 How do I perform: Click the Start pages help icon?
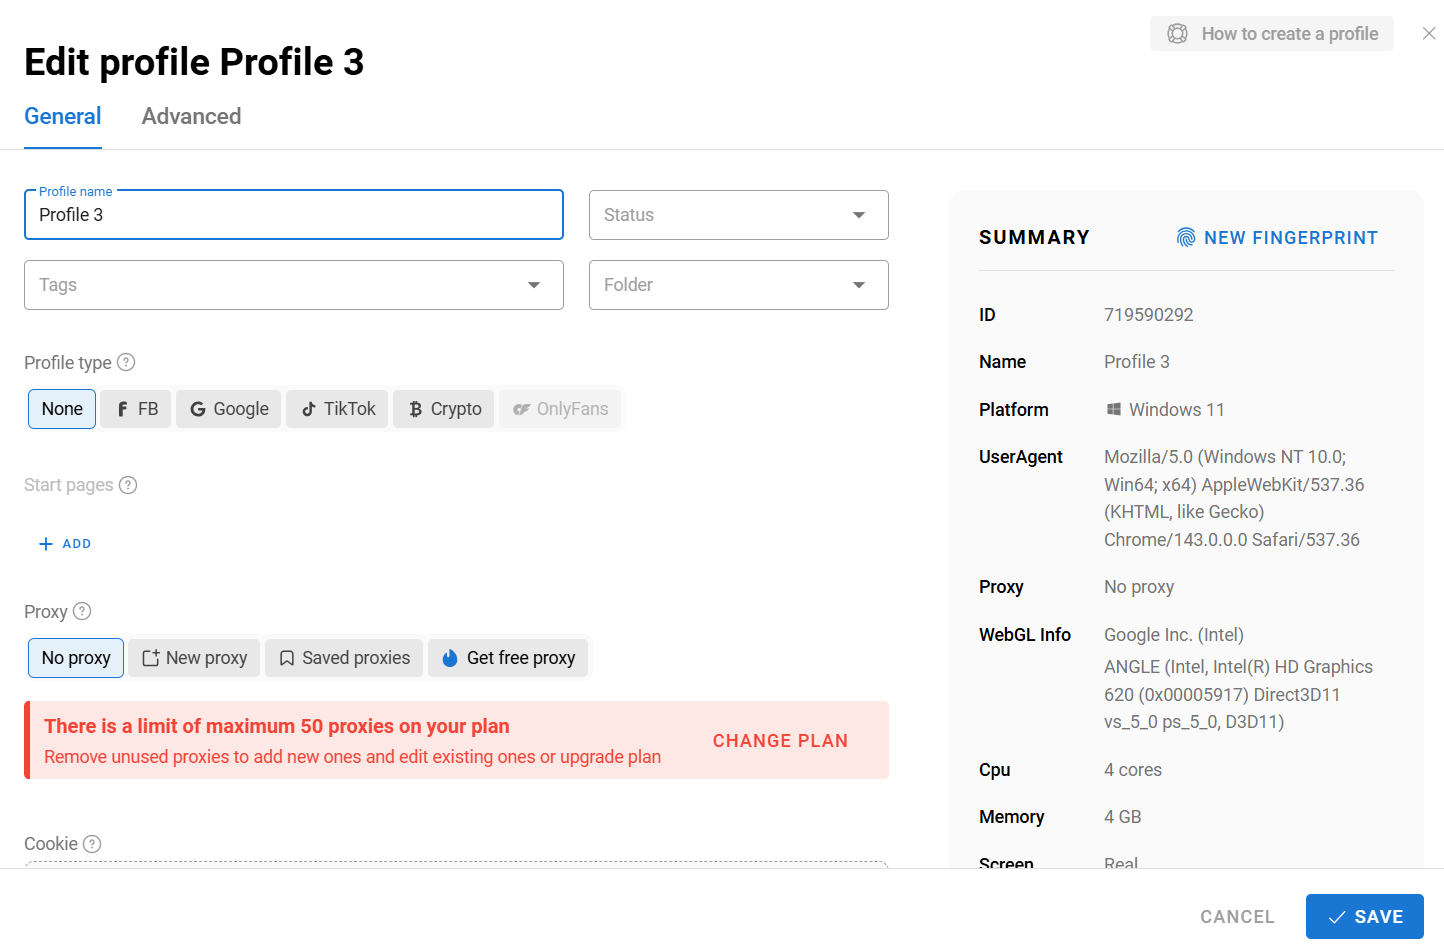click(x=128, y=485)
